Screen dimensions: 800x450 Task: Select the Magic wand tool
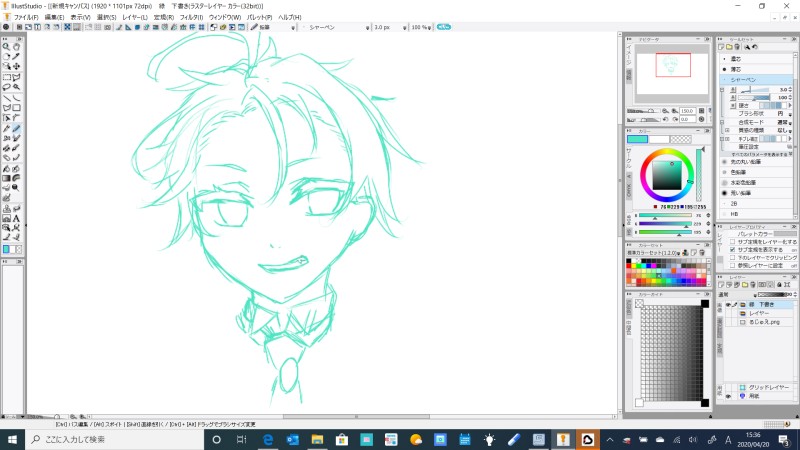16,87
